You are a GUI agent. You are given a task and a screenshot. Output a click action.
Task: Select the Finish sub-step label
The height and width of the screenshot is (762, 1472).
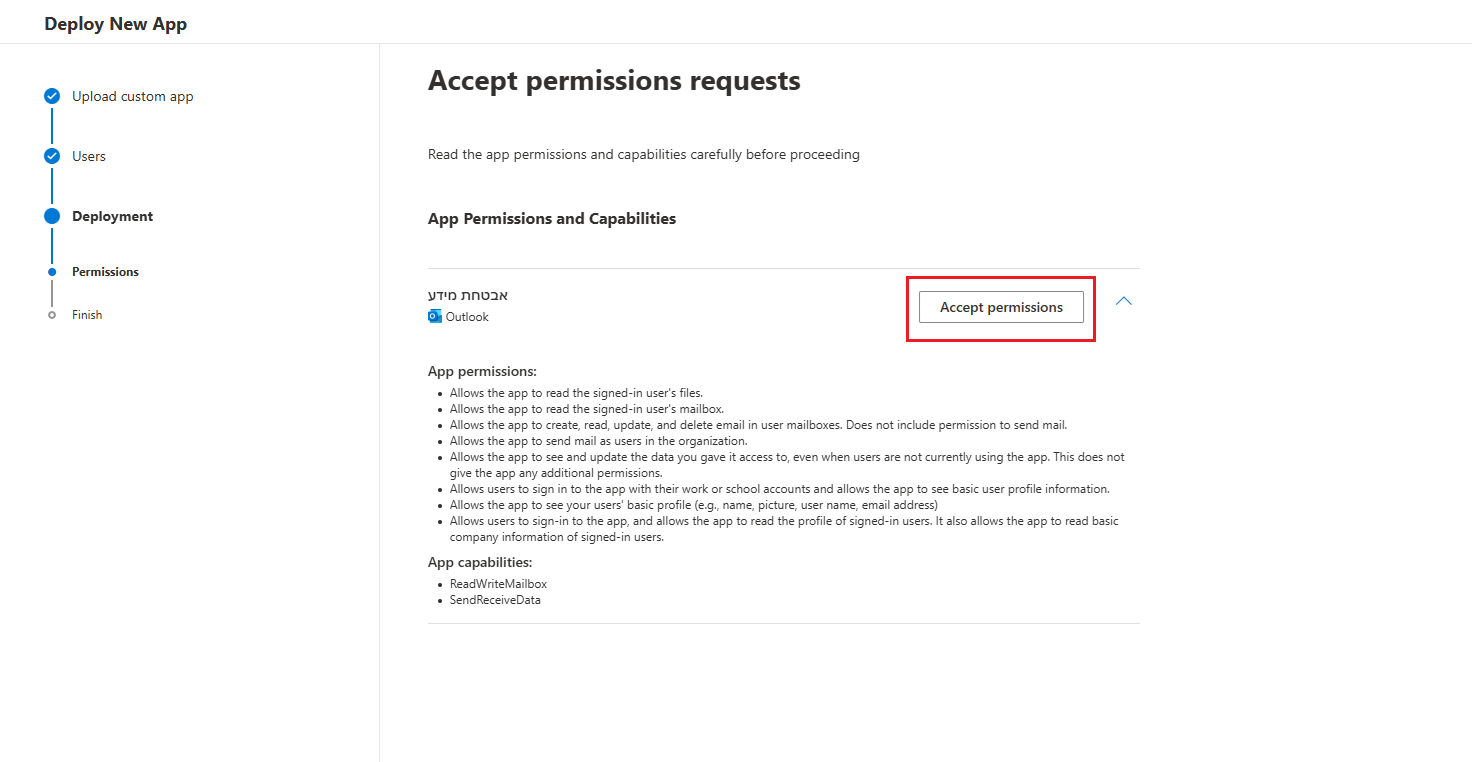(x=87, y=315)
